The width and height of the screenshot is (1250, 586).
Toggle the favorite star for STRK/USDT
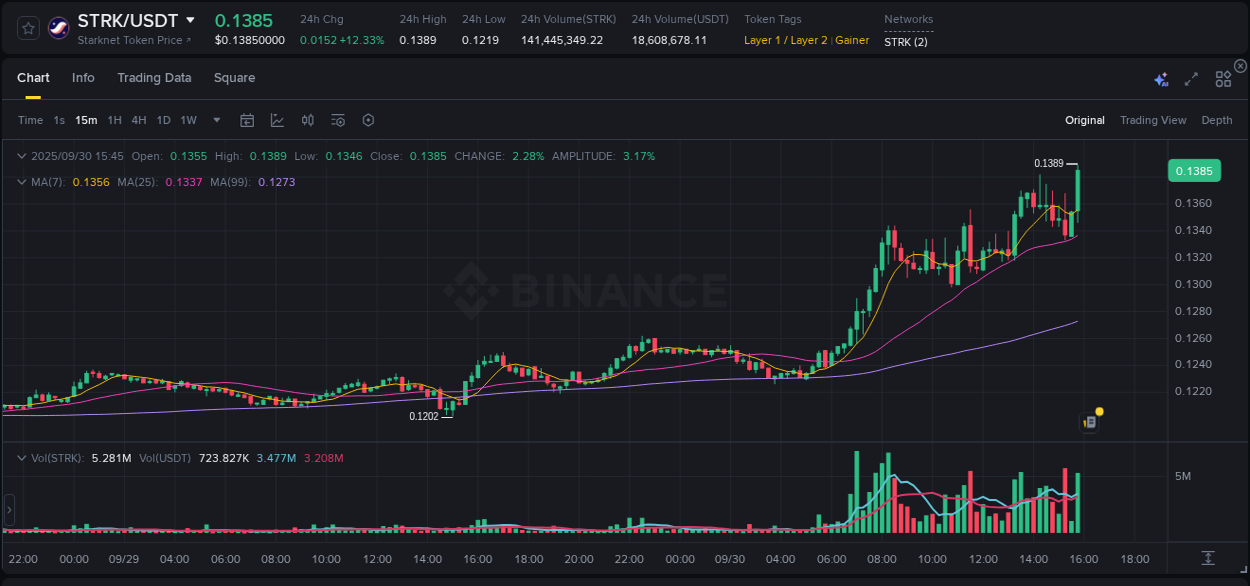[27, 27]
